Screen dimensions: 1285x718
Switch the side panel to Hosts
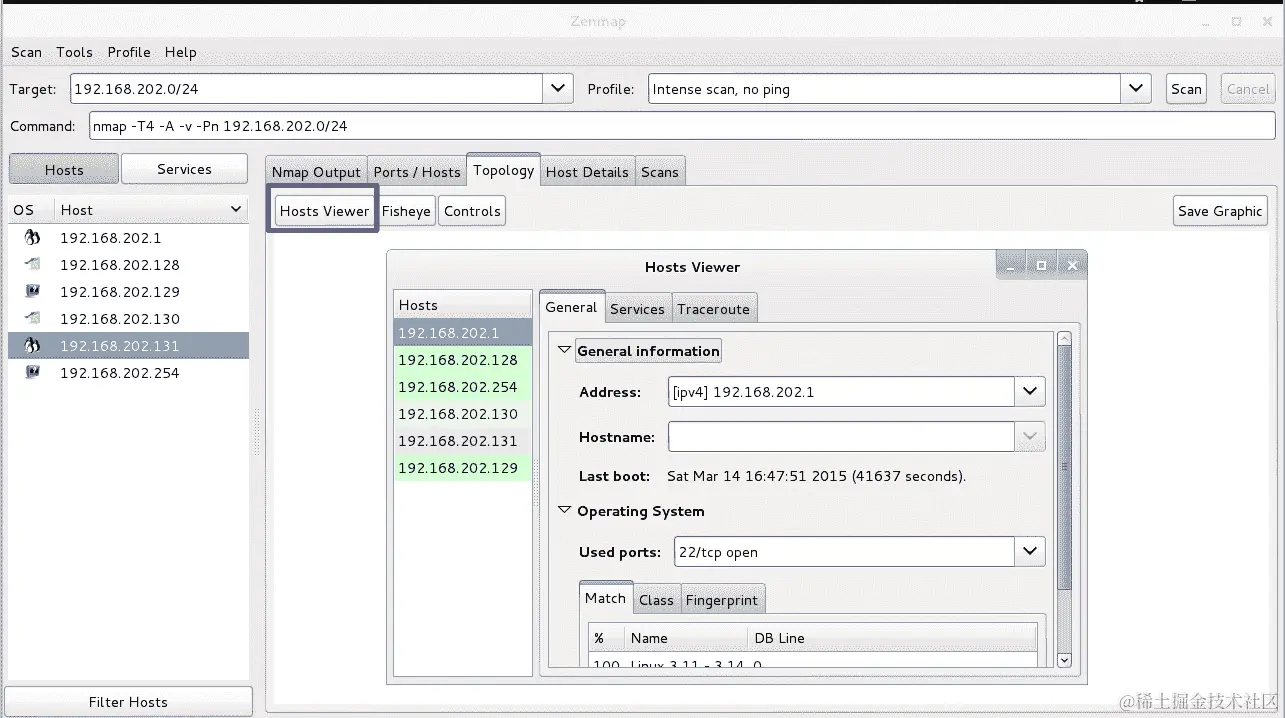64,169
